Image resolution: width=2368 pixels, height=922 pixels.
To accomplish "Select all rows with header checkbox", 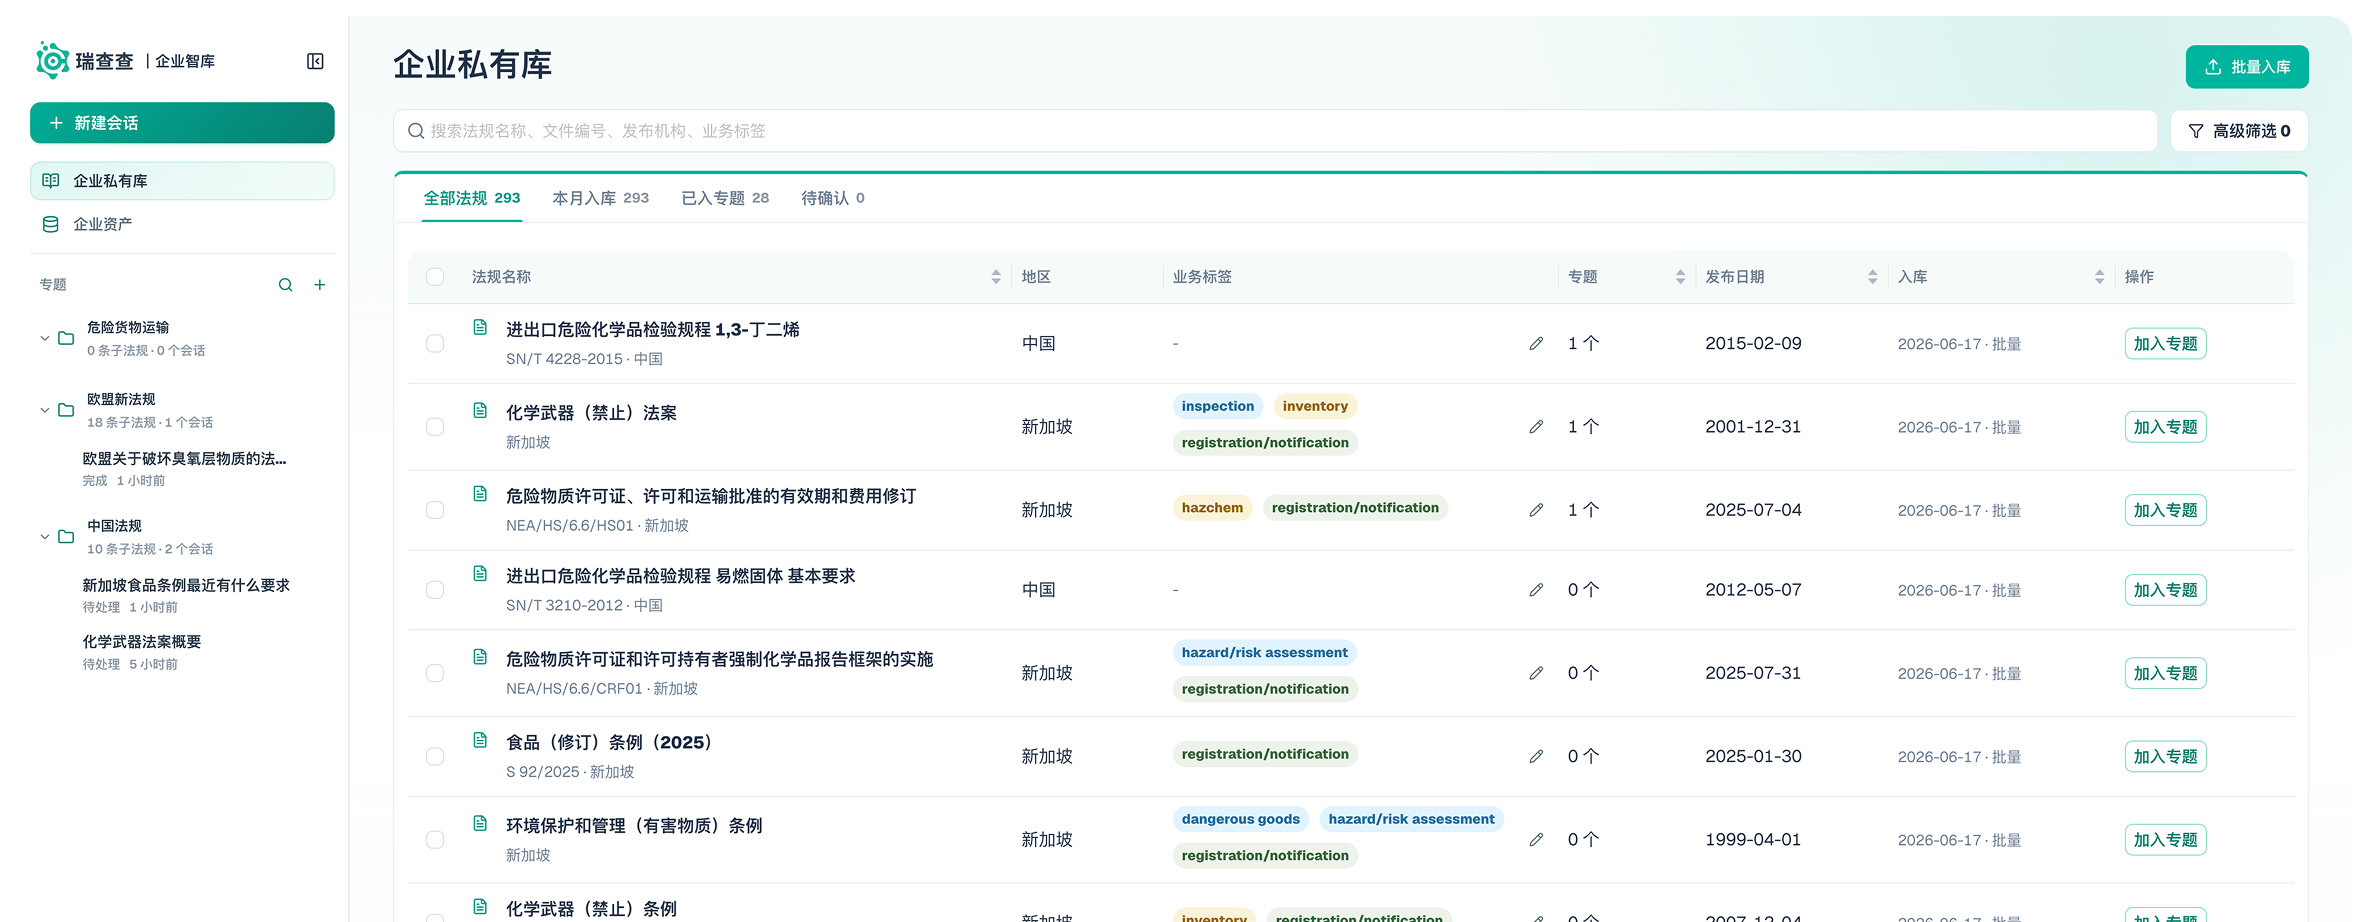I will (435, 277).
